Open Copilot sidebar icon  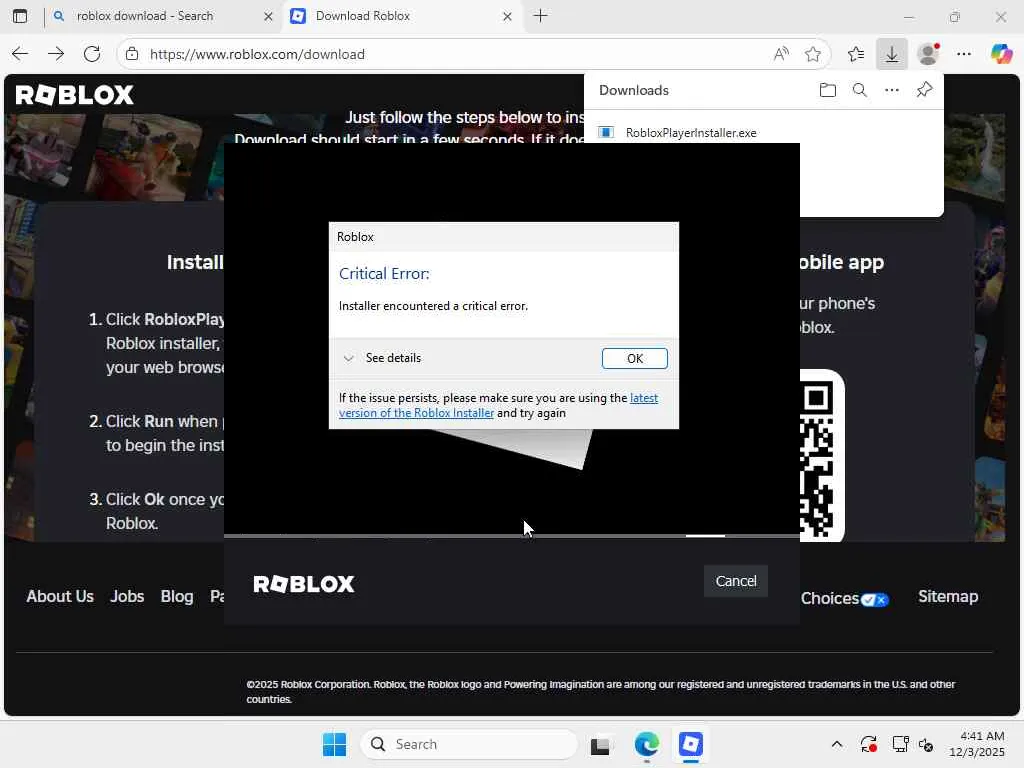(x=1001, y=54)
